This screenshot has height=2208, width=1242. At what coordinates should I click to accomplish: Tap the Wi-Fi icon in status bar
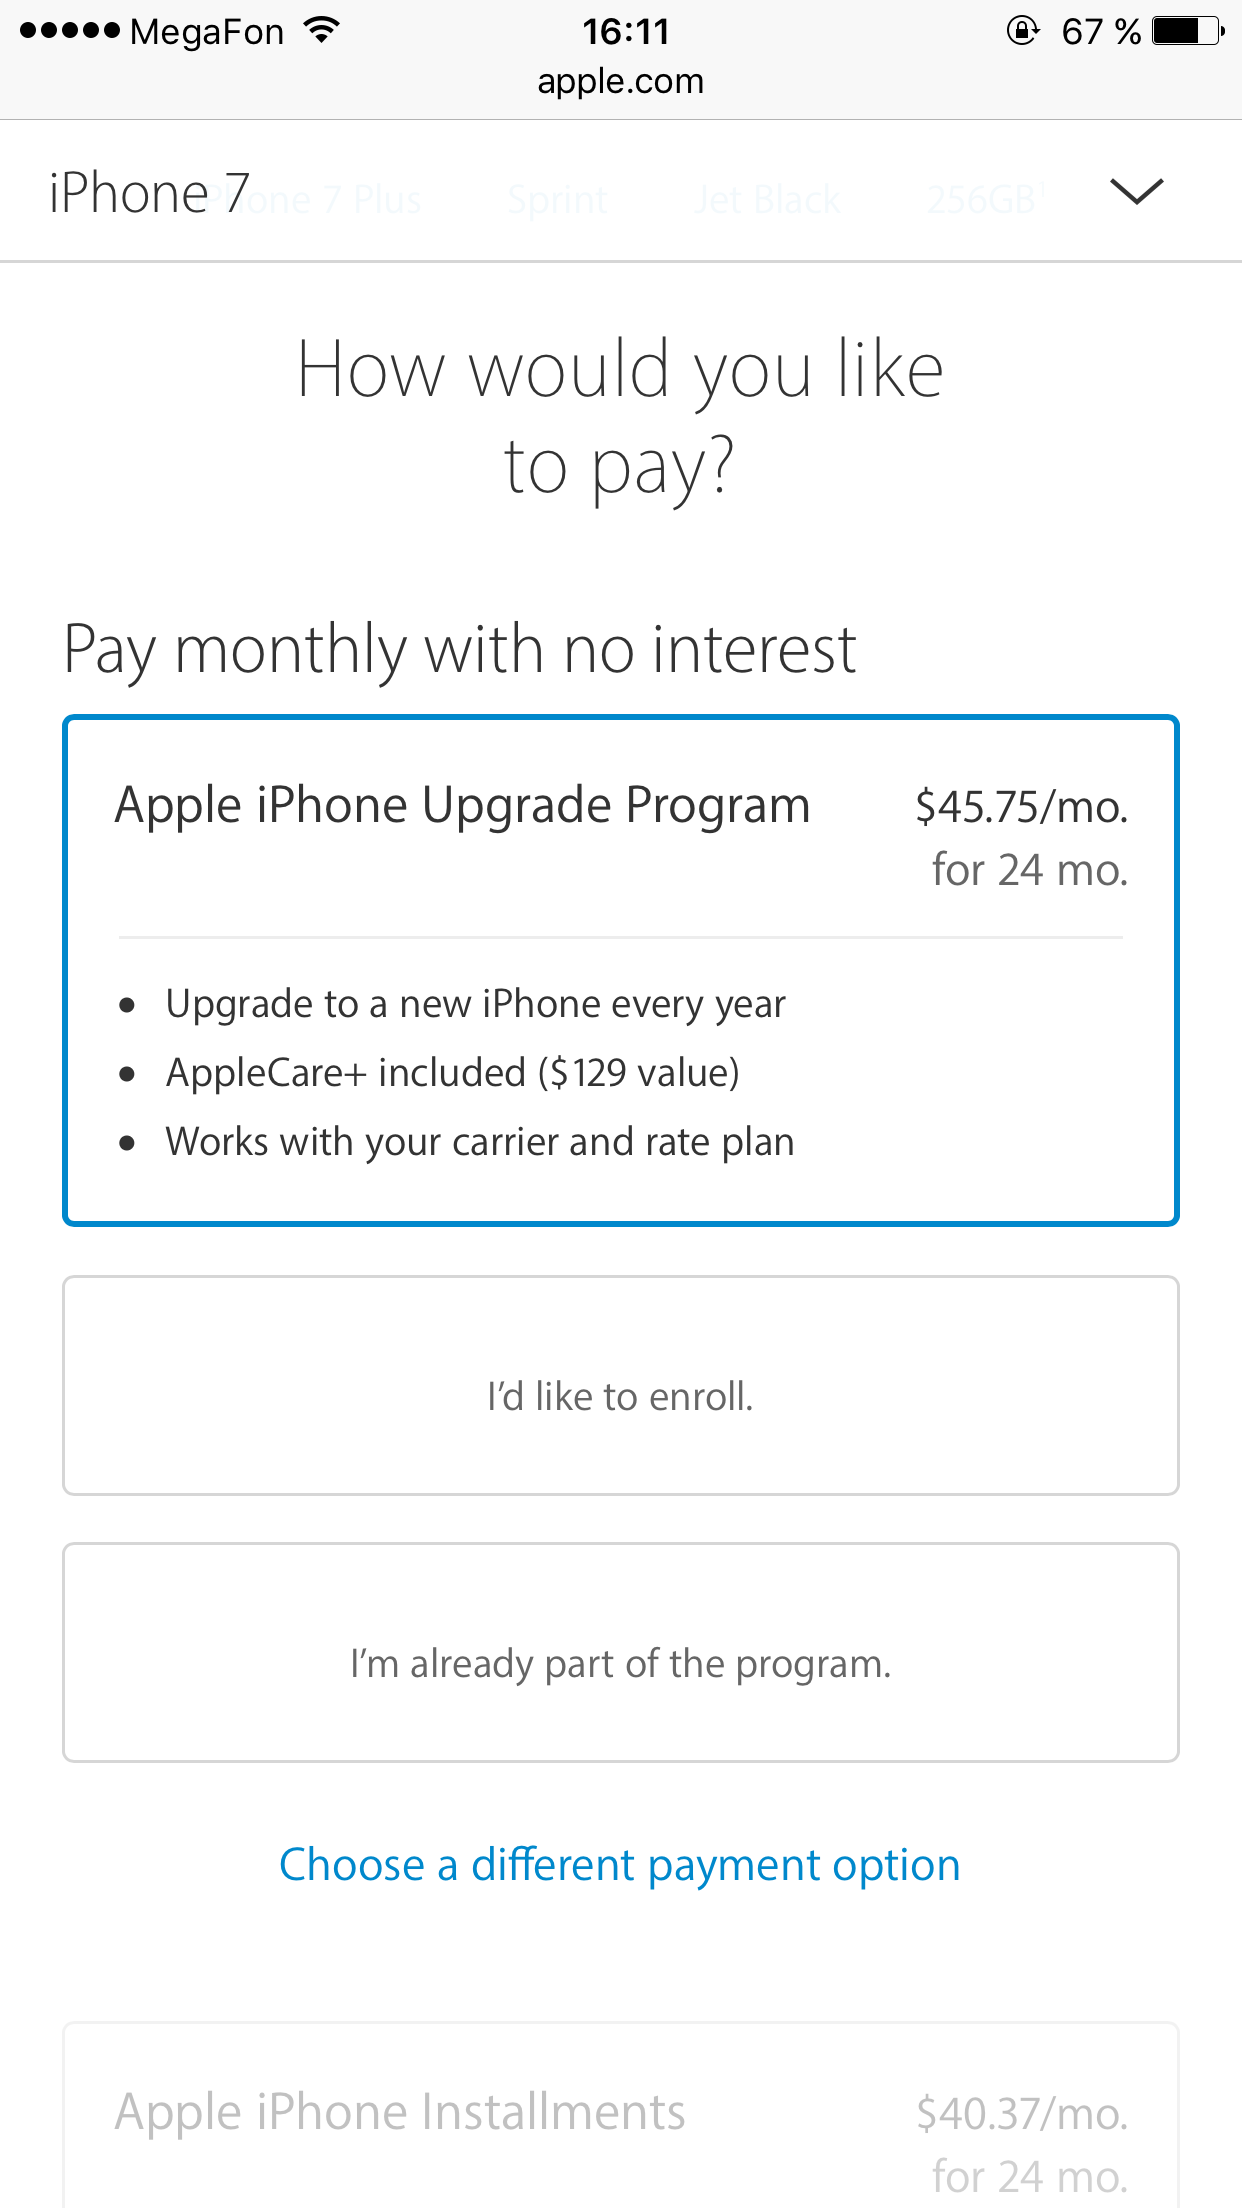321,30
